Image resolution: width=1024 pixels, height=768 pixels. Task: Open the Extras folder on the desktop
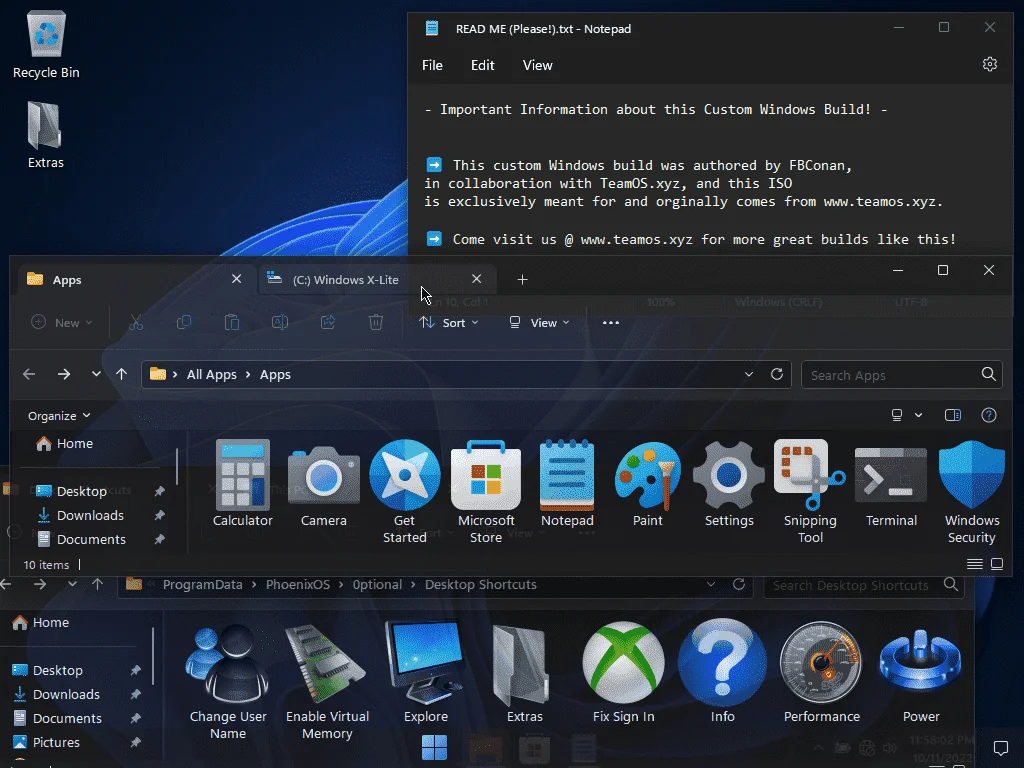[x=46, y=135]
